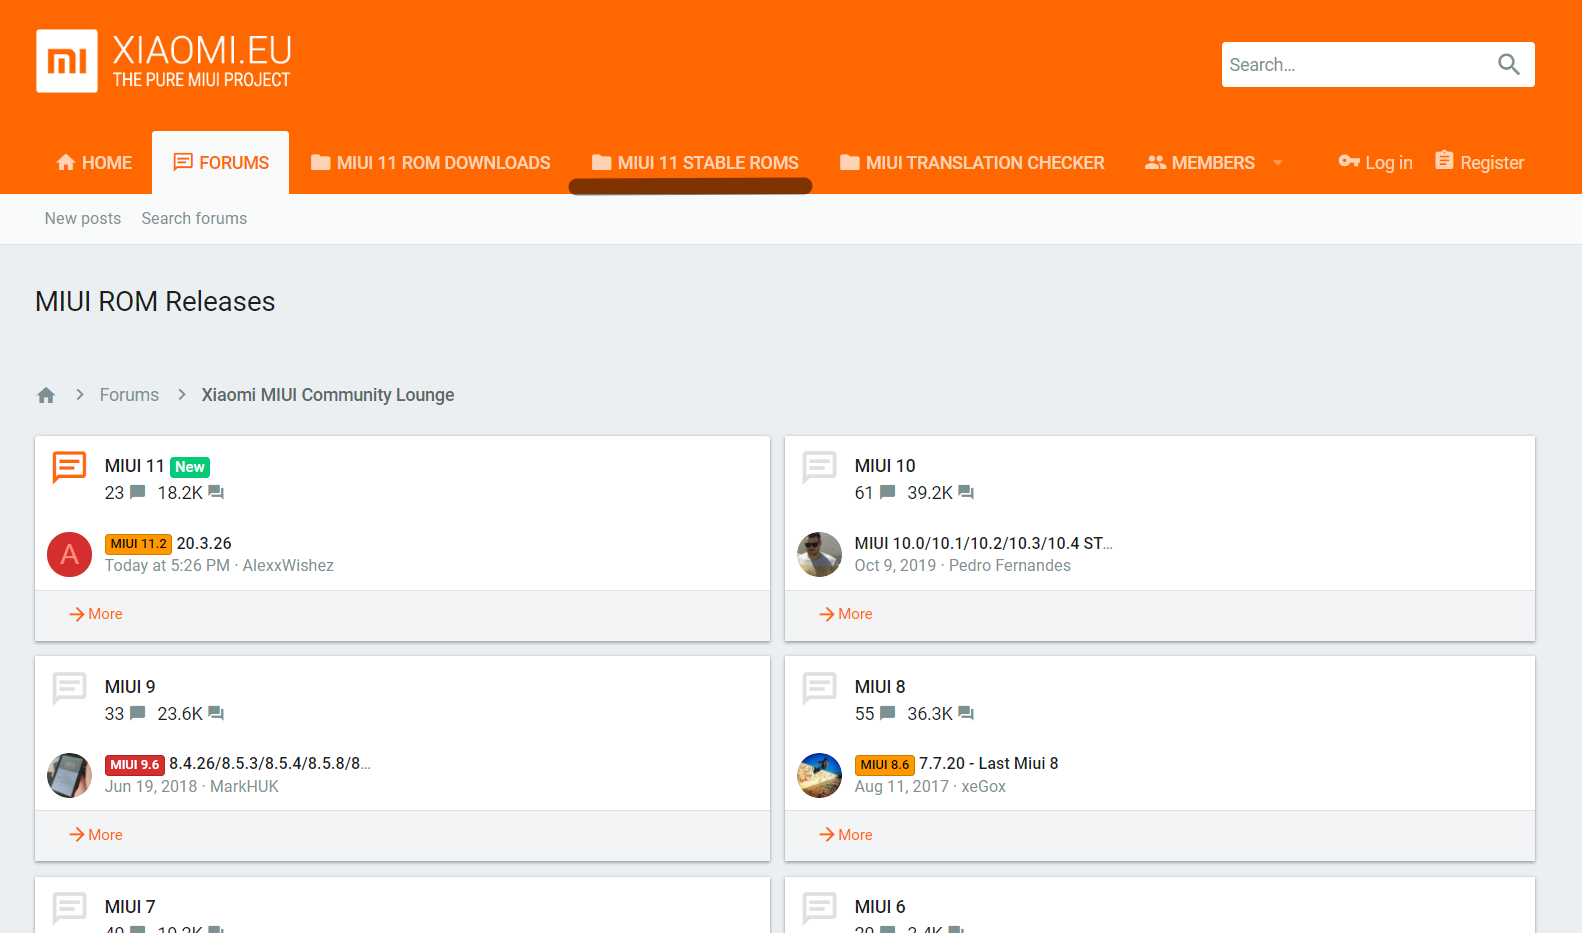Screen dimensions: 1582x933
Task: Click More under MIUI 10
Action: [x=846, y=614]
